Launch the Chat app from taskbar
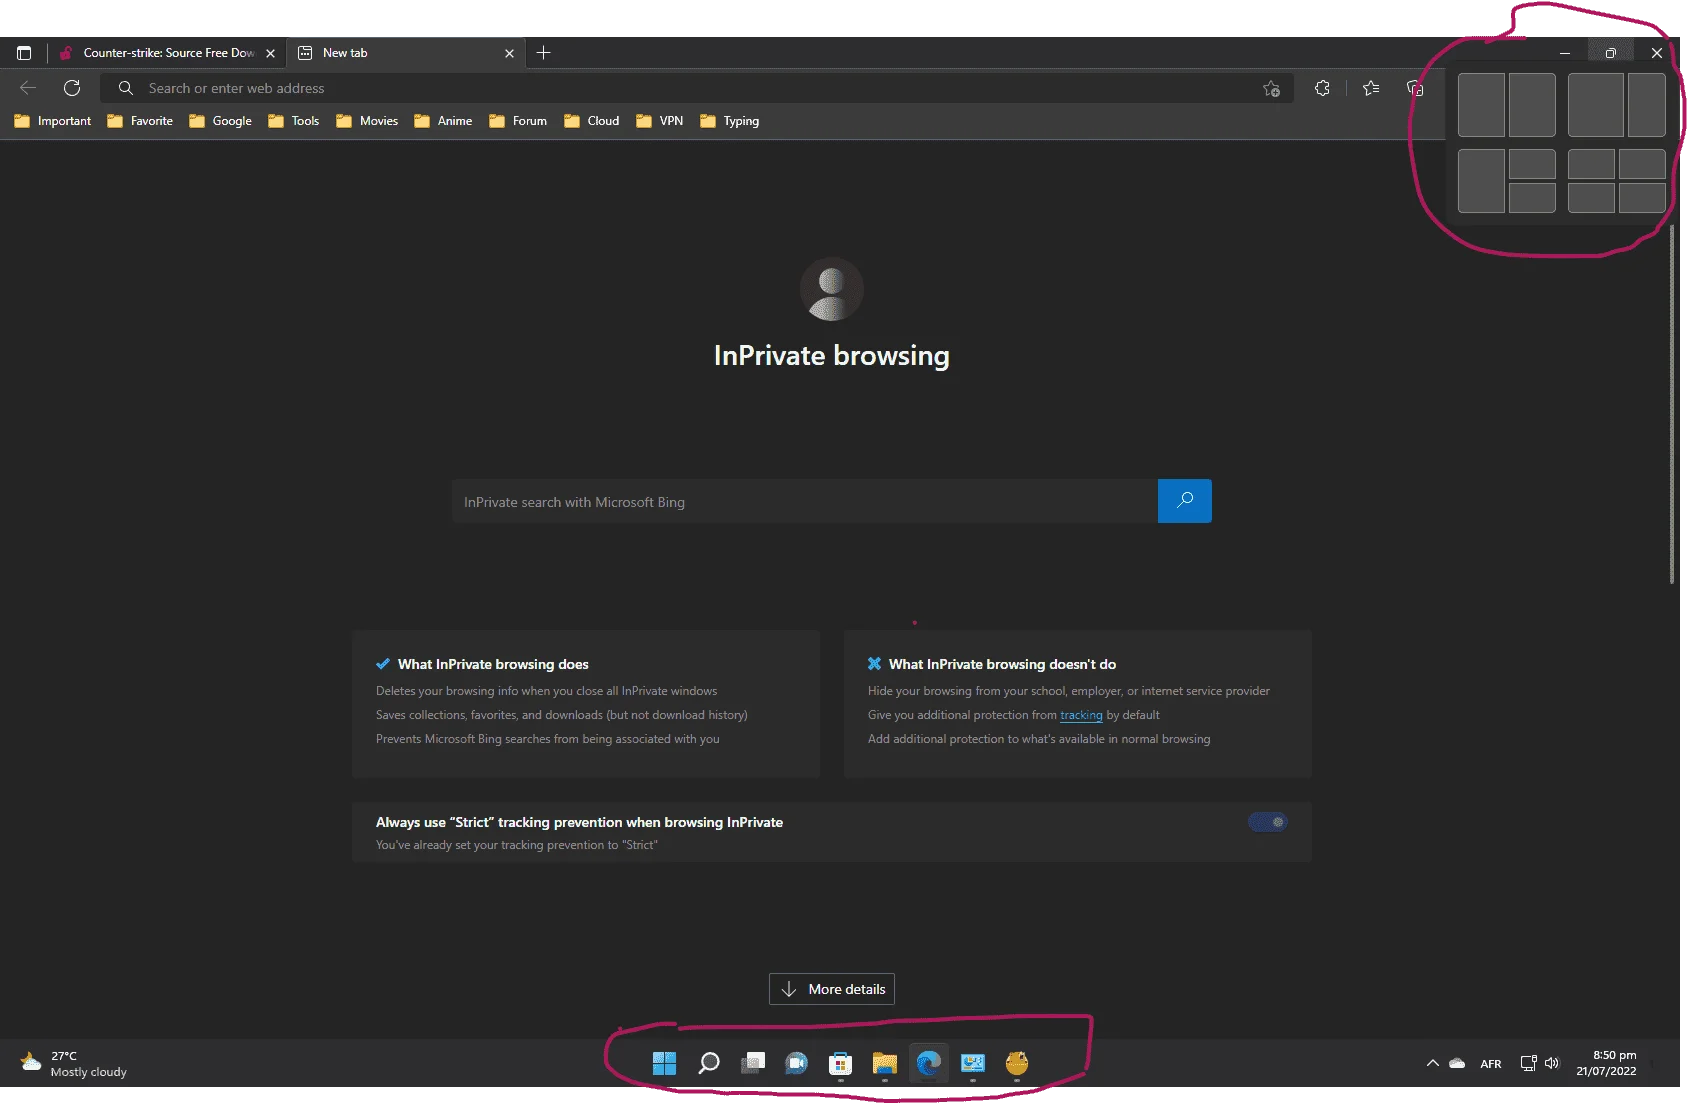Image resolution: width=1687 pixels, height=1104 pixels. pyautogui.click(x=797, y=1063)
